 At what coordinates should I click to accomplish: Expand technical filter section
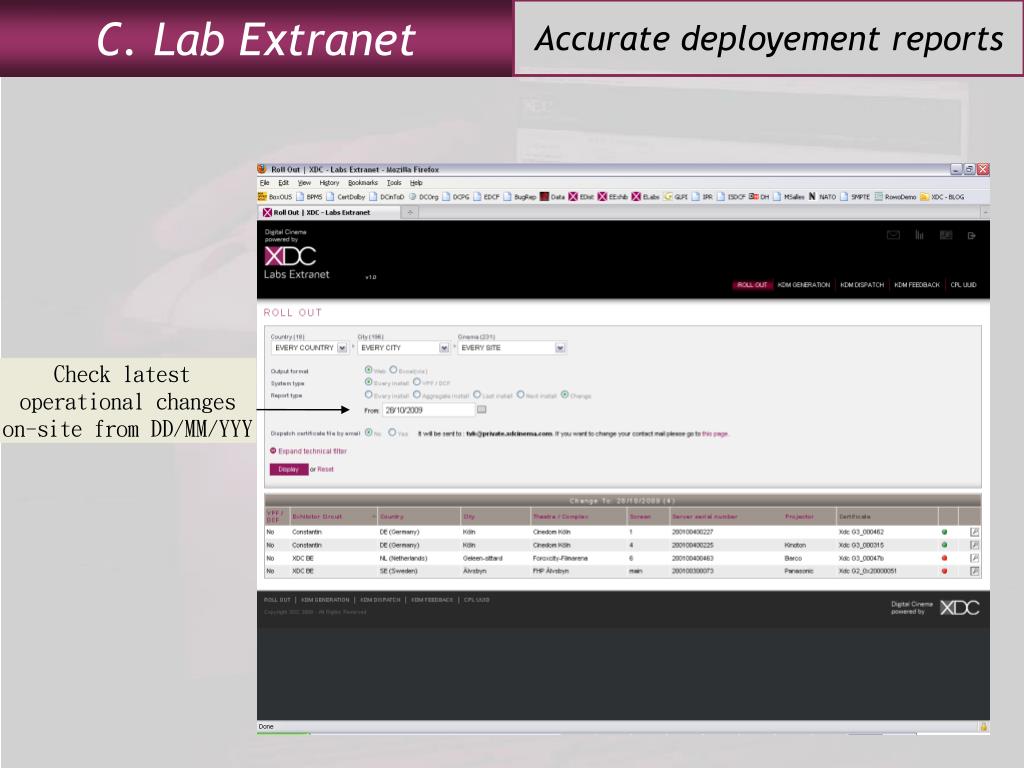(x=308, y=451)
